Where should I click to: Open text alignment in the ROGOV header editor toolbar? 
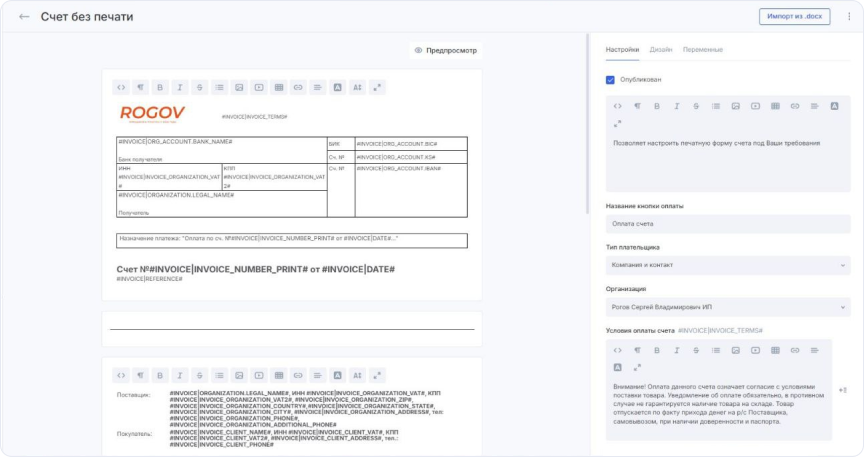tap(317, 87)
